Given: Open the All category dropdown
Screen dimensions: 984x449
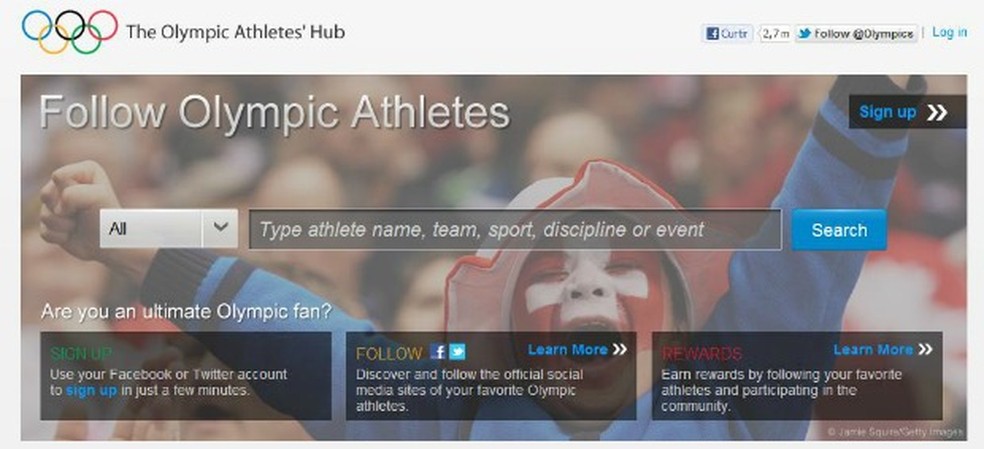Looking at the screenshot, I should tap(169, 229).
